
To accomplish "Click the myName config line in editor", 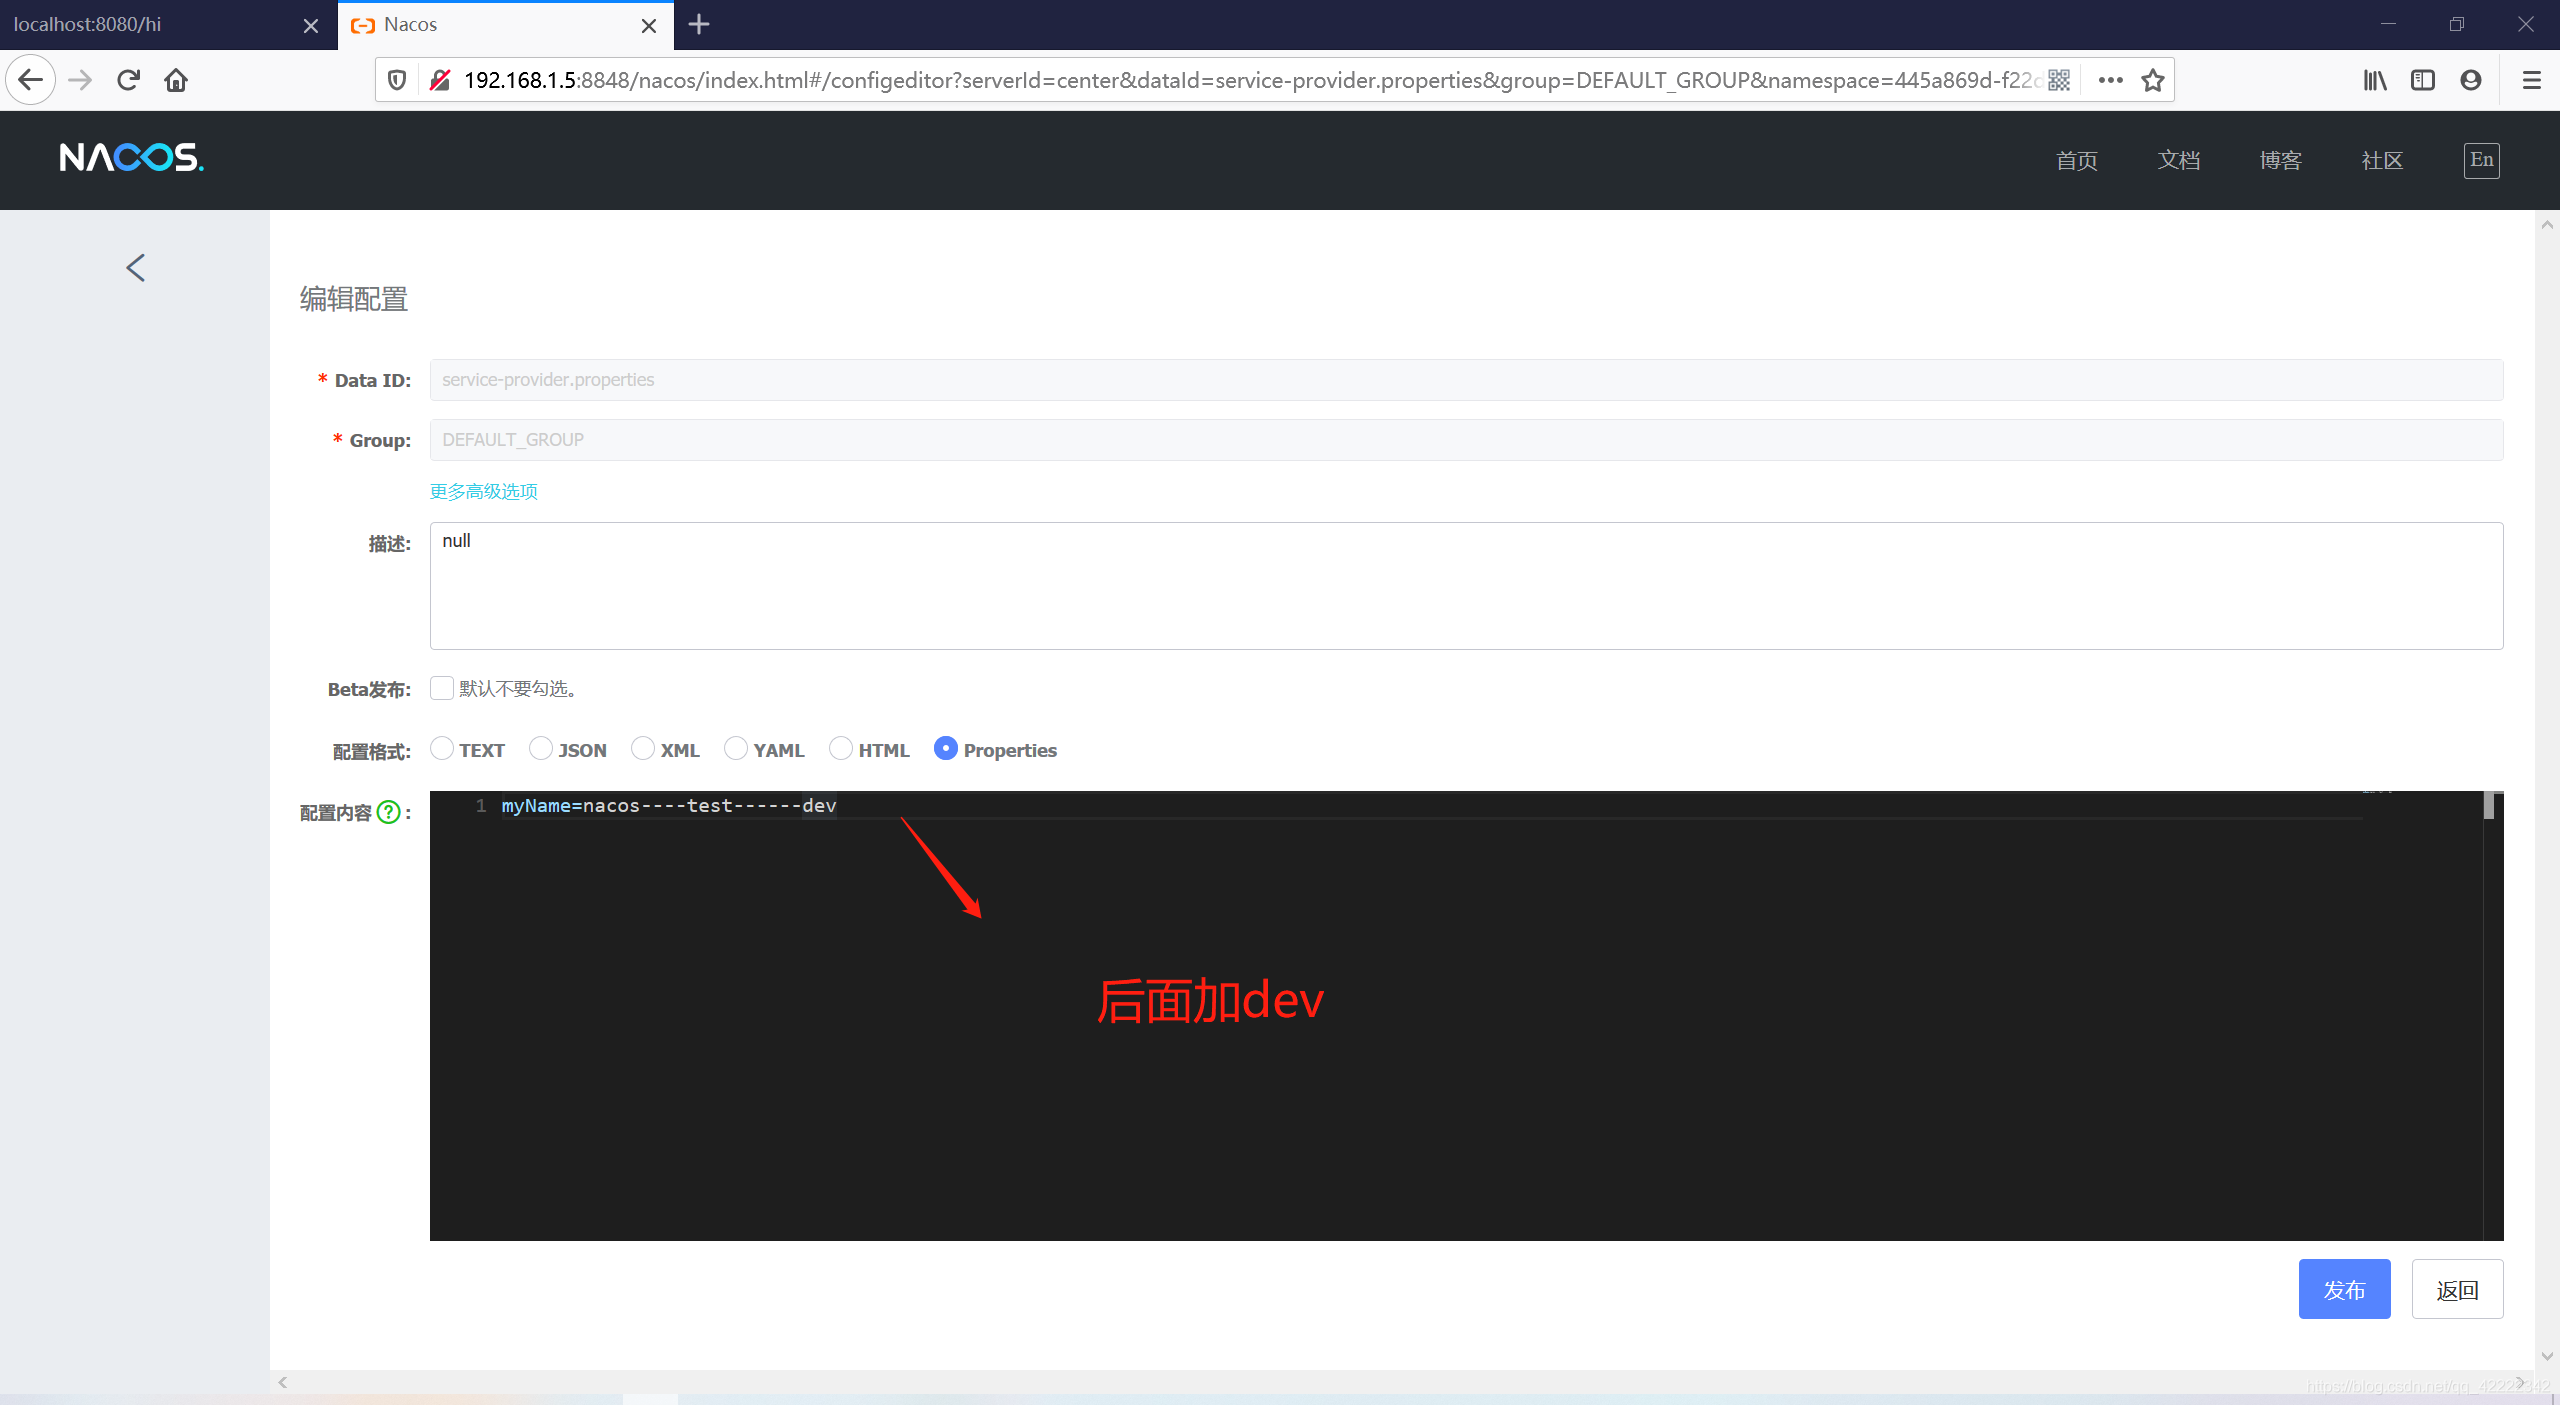I will click(x=669, y=806).
